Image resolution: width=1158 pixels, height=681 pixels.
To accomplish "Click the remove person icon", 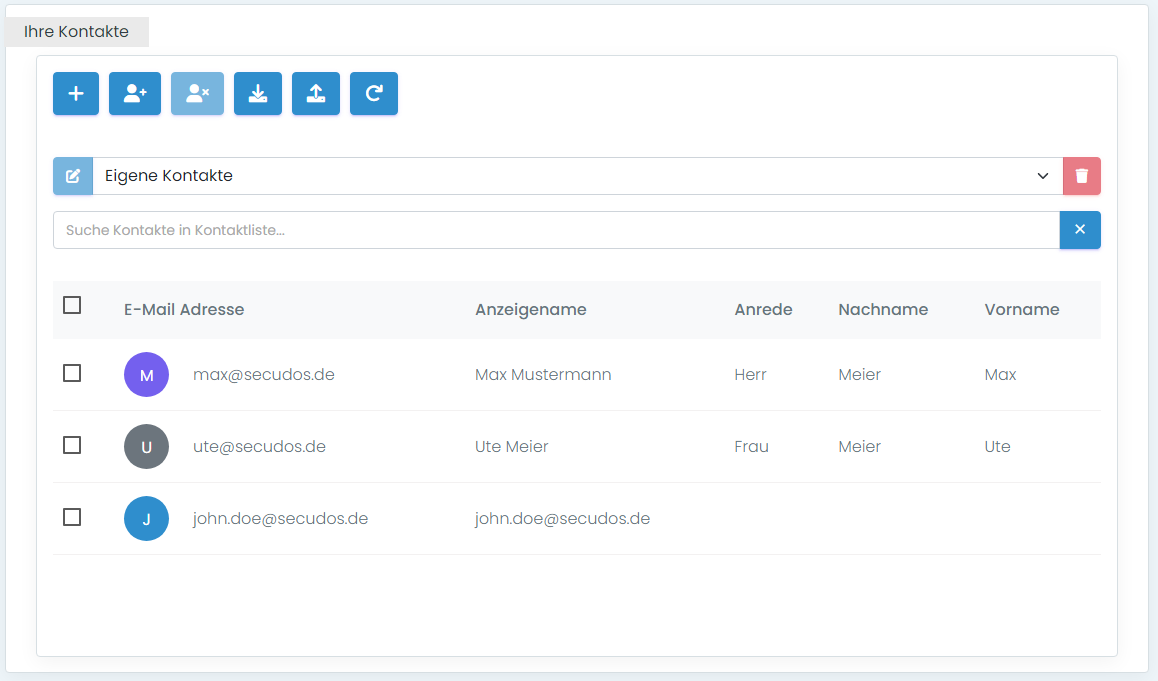I will coord(197,93).
